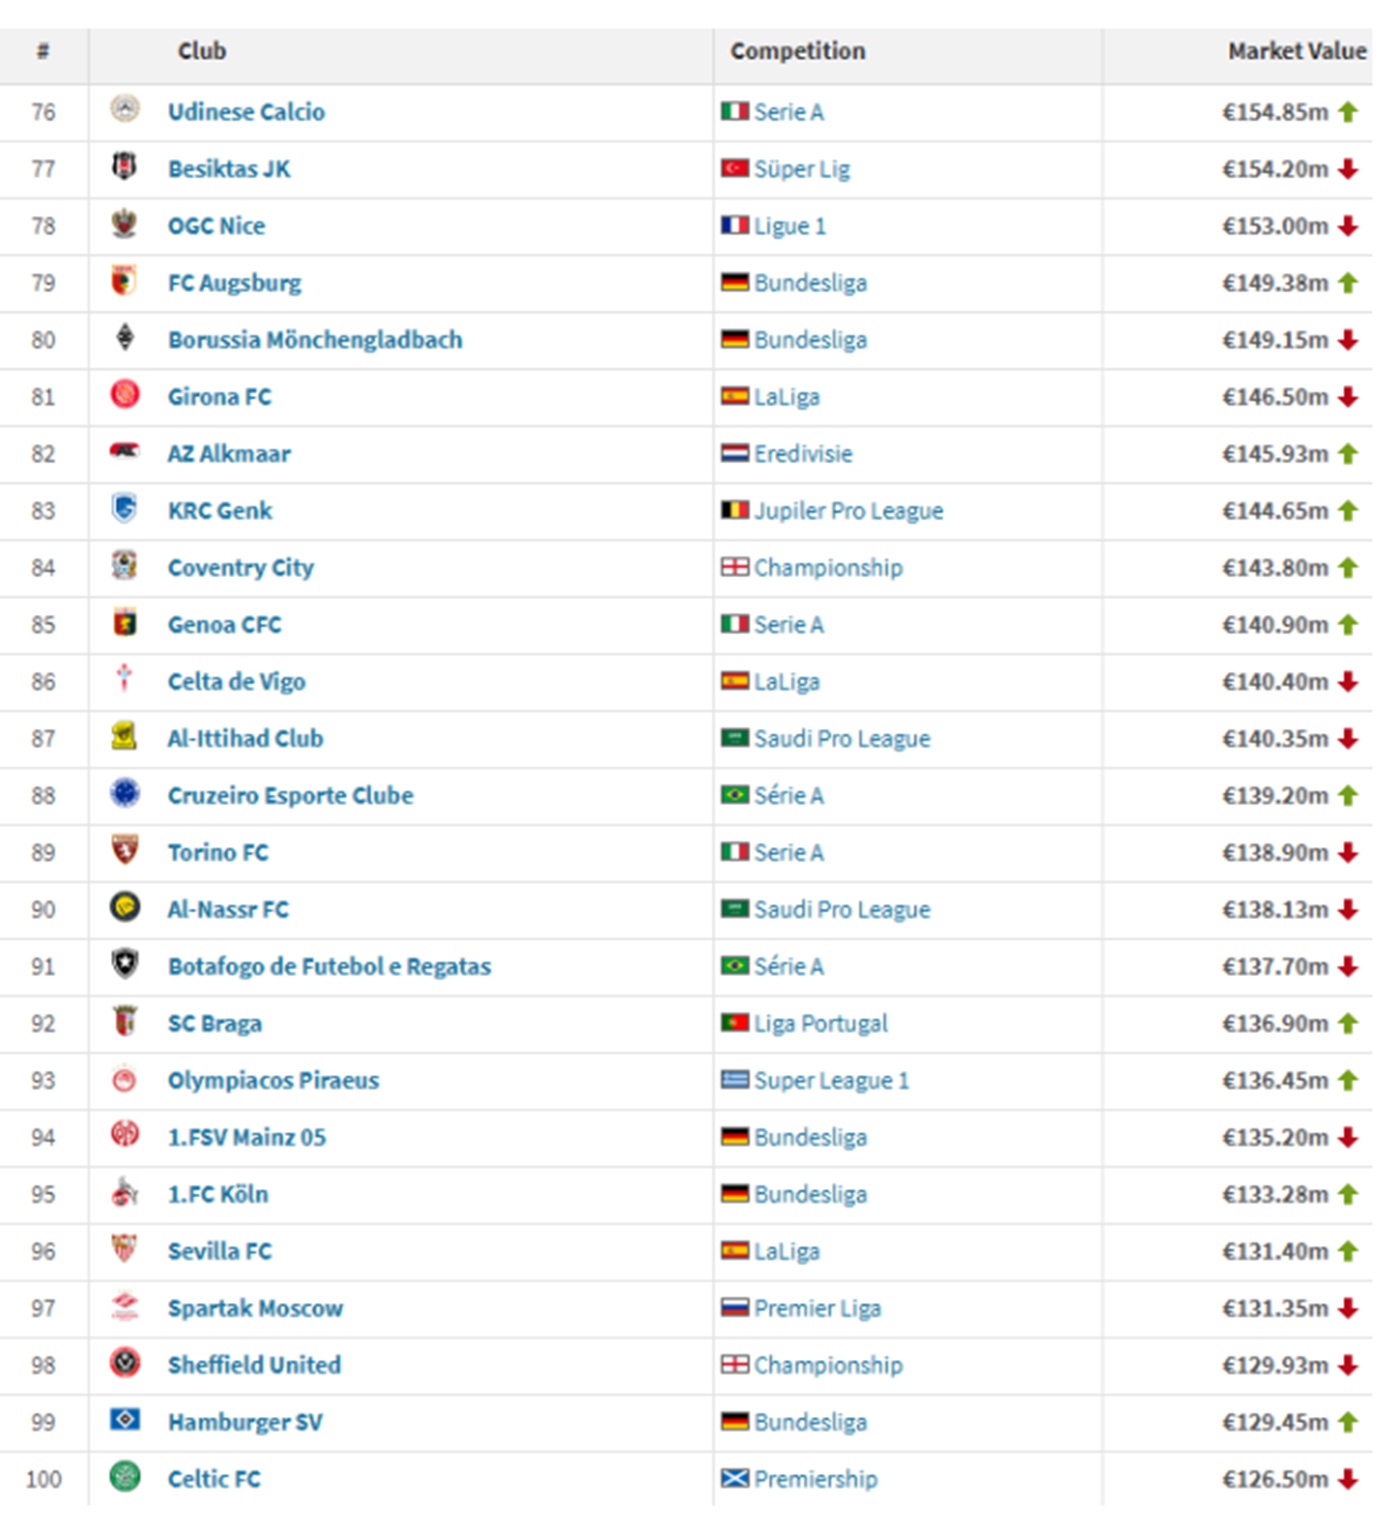Click the FC Augsburg club crest
The height and width of the screenshot is (1523, 1390).
coord(124,281)
